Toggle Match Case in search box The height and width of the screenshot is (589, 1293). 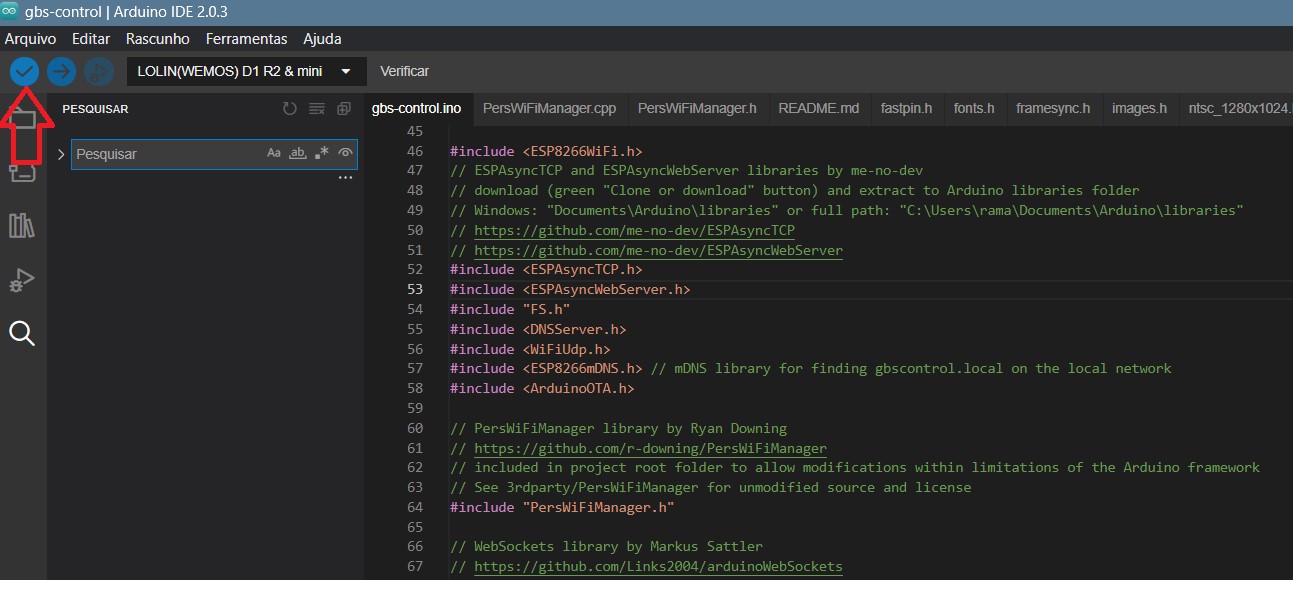click(x=274, y=153)
